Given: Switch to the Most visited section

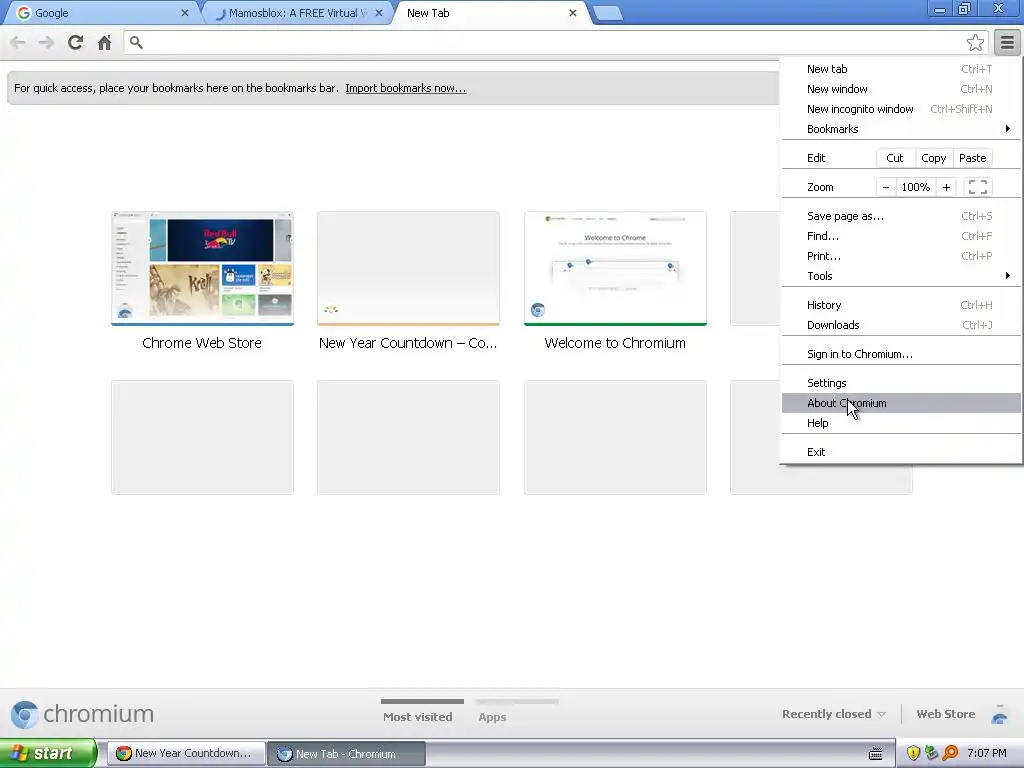Looking at the screenshot, I should point(418,716).
